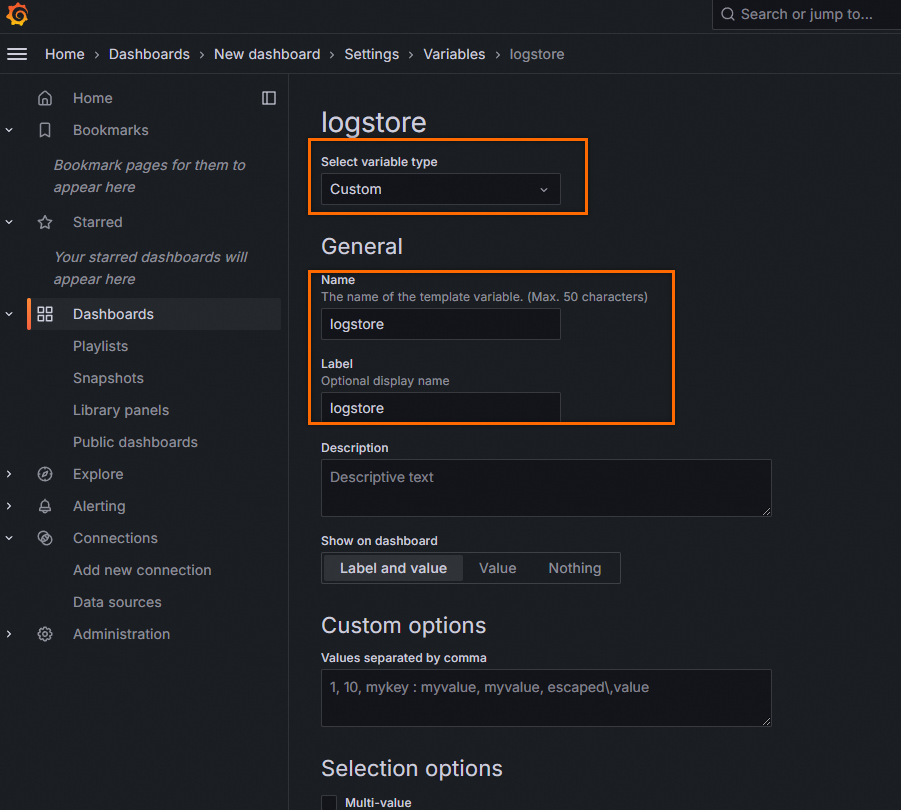Screen dimensions: 901x810
Task: Click the Search or jump to box
Action: (807, 14)
